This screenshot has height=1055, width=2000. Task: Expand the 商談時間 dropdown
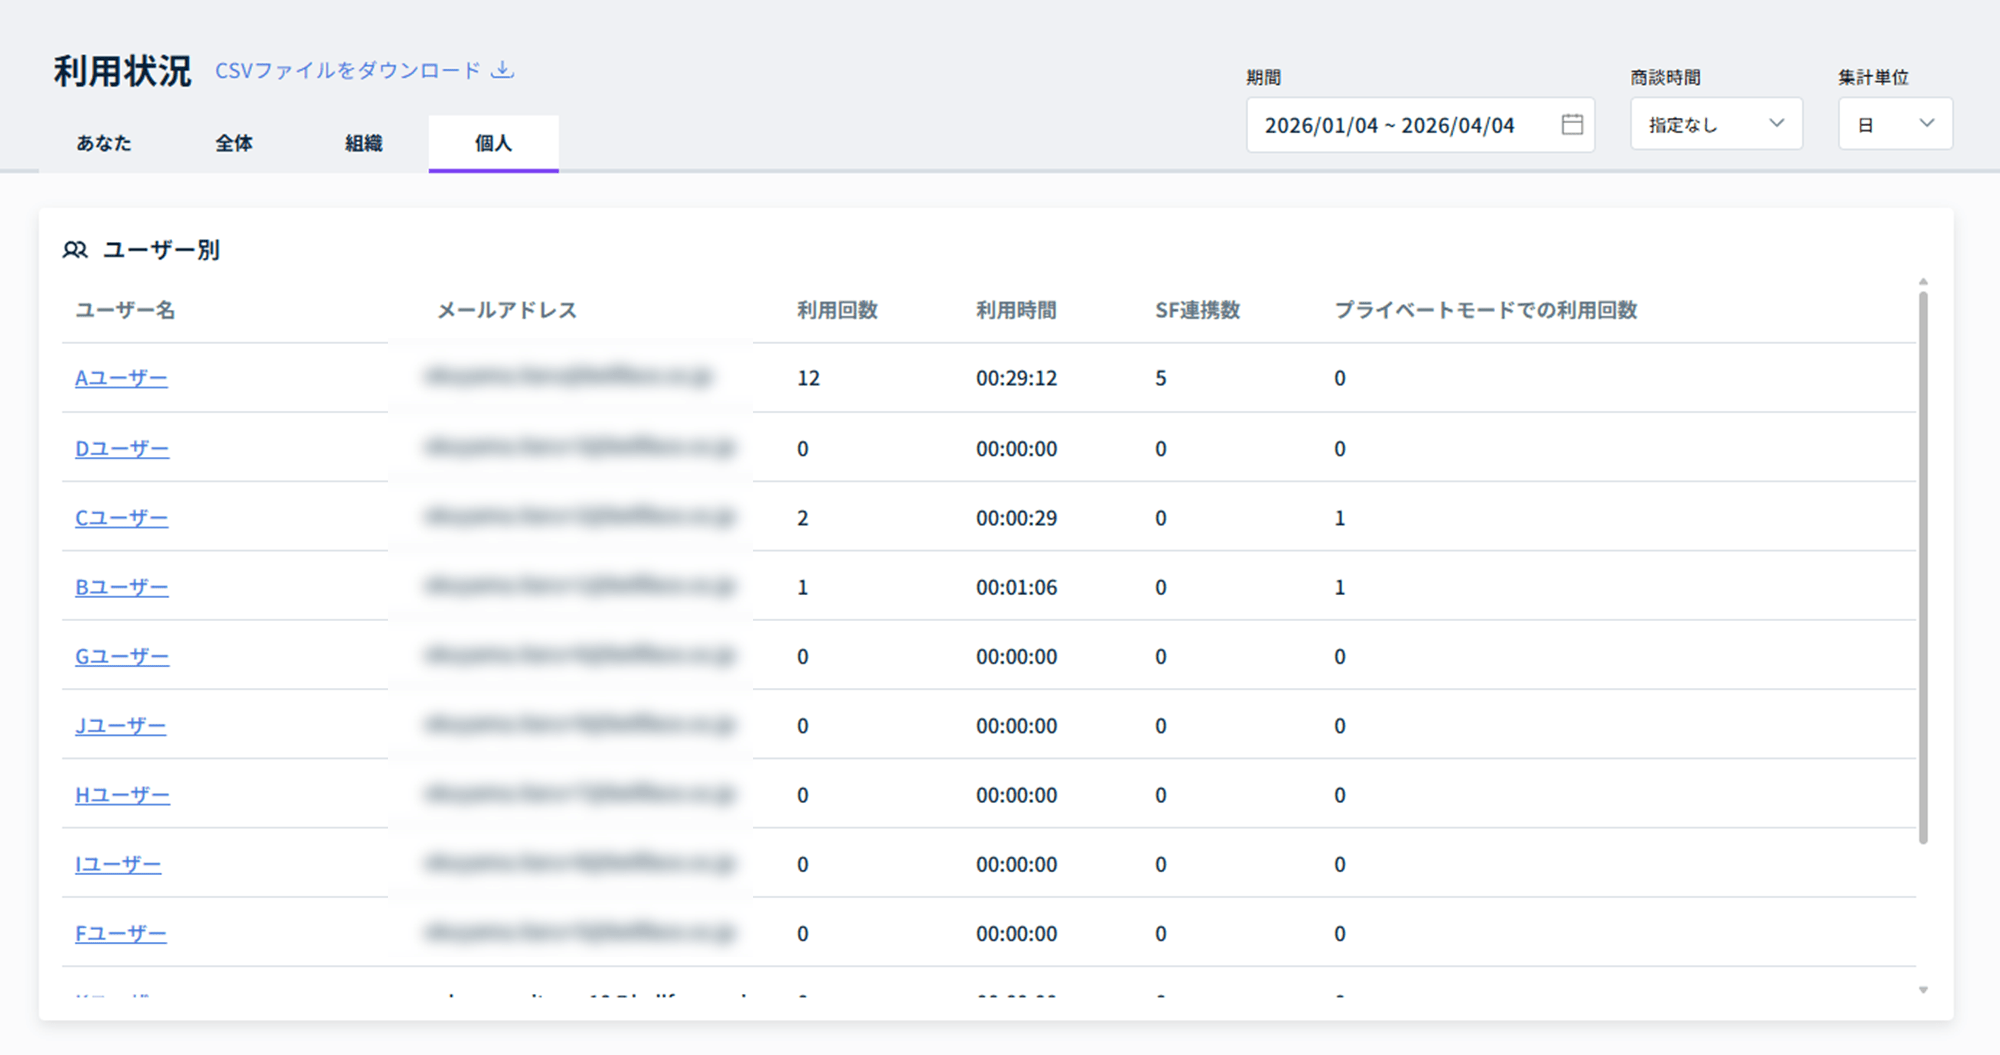pos(1716,124)
